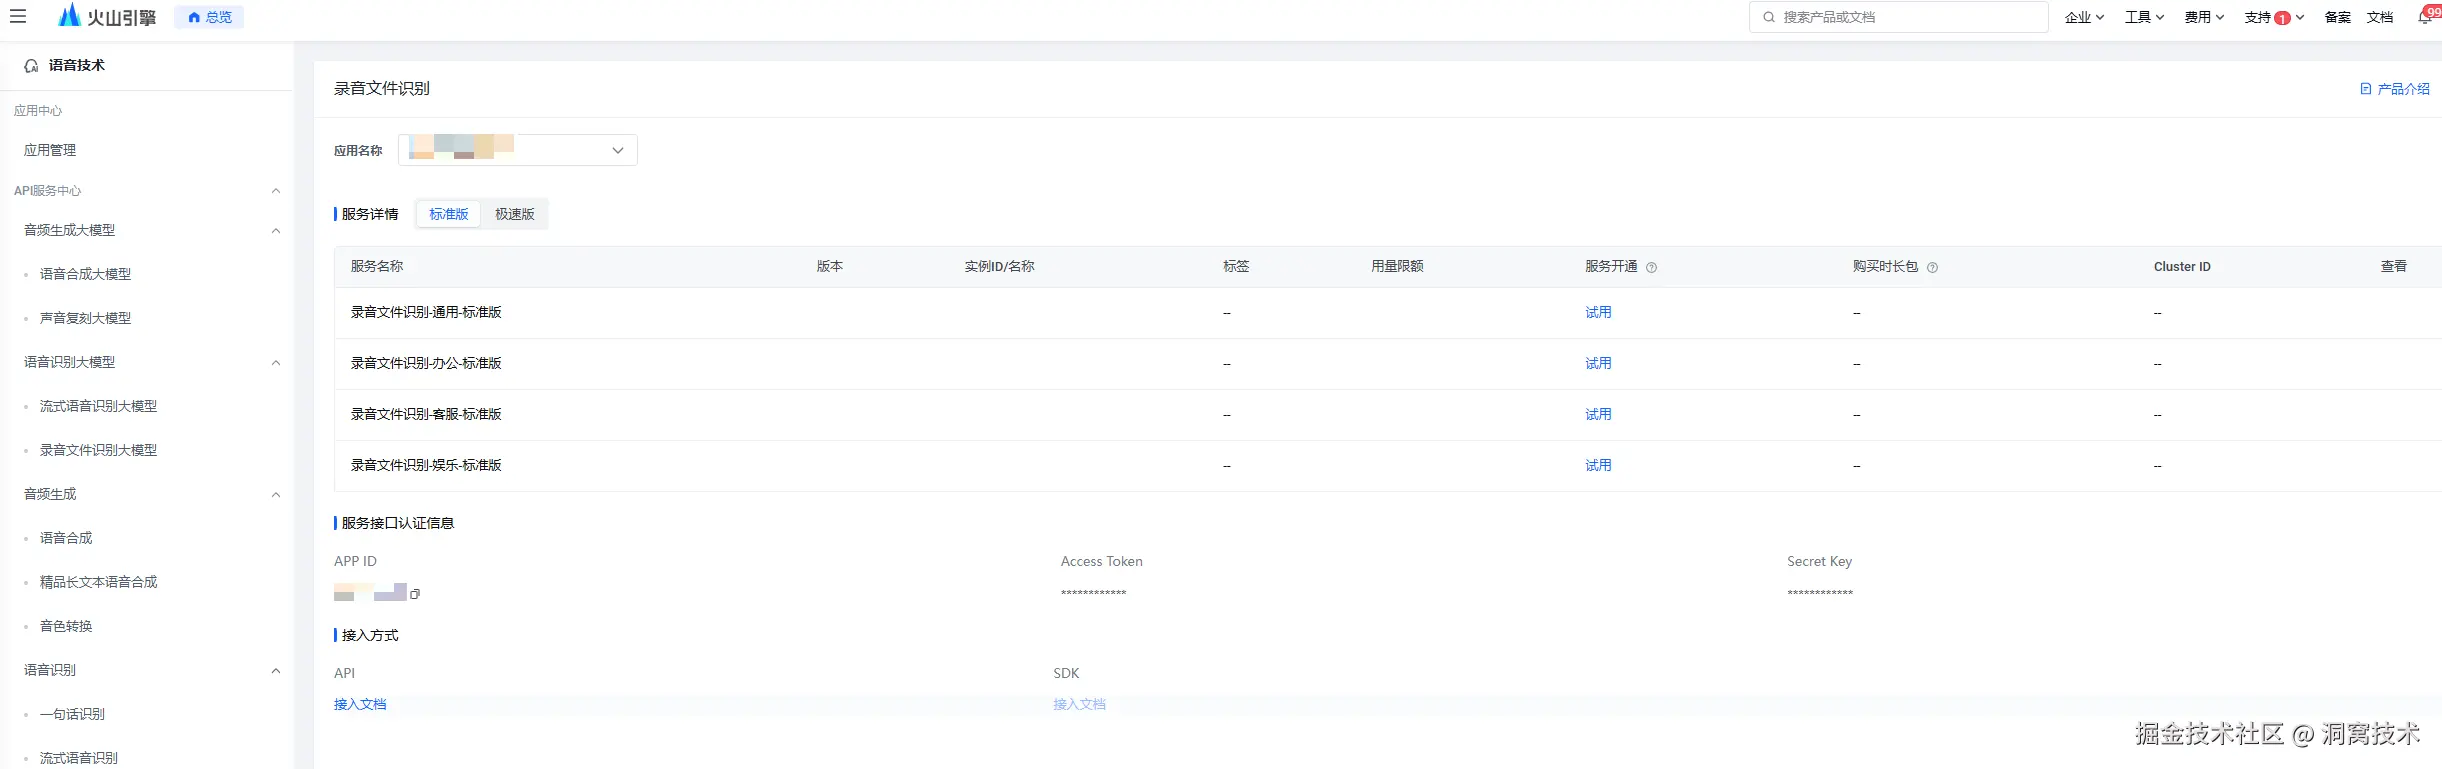Open 应用管理 in the sidebar
The height and width of the screenshot is (769, 2442).
coord(50,150)
